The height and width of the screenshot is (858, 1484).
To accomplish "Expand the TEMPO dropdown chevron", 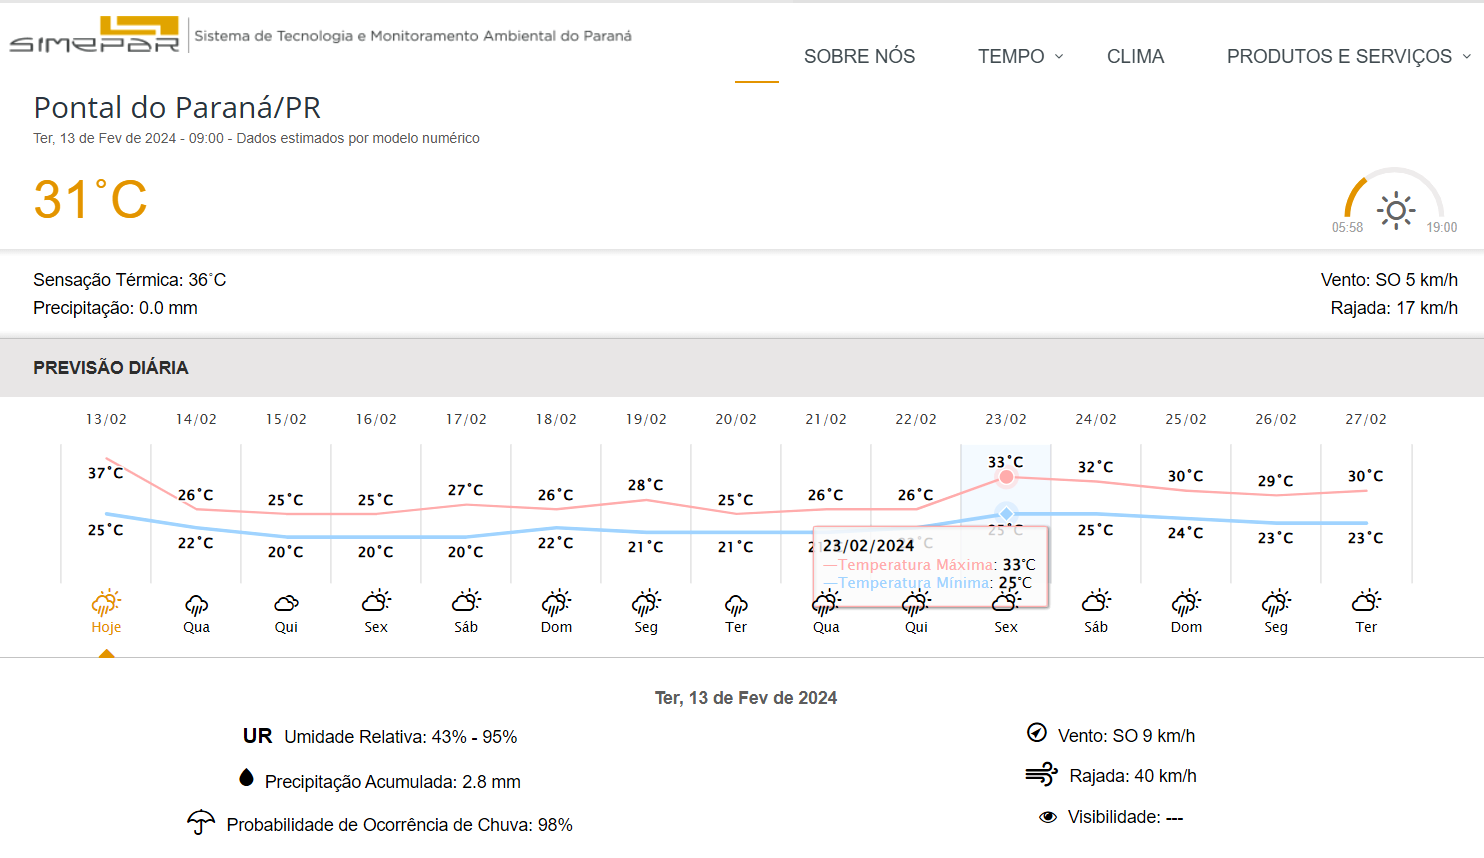I will [x=1059, y=56].
